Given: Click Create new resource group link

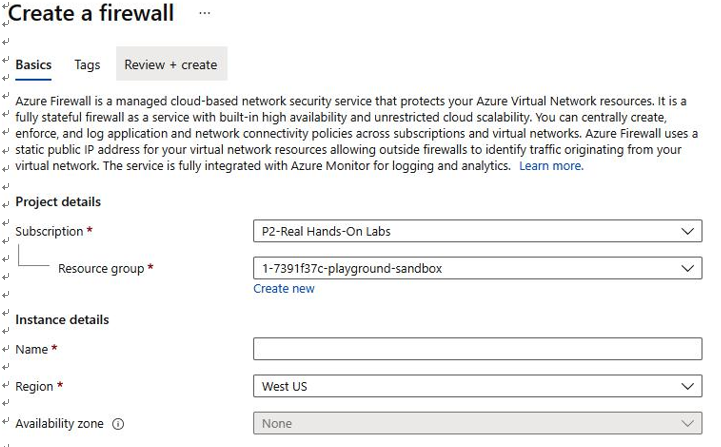Looking at the screenshot, I should tap(284, 289).
